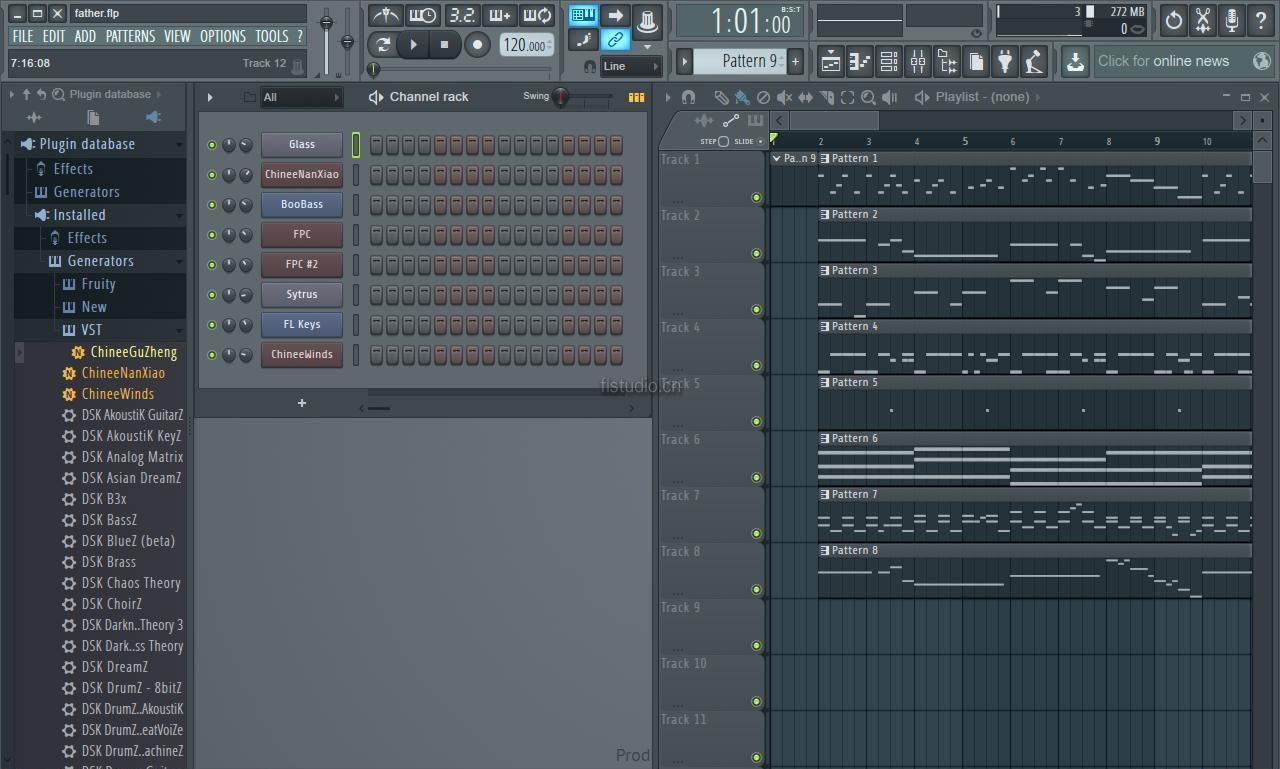Select ChineeGuZheng plugin in browser
Image resolution: width=1280 pixels, height=769 pixels.
click(x=133, y=352)
